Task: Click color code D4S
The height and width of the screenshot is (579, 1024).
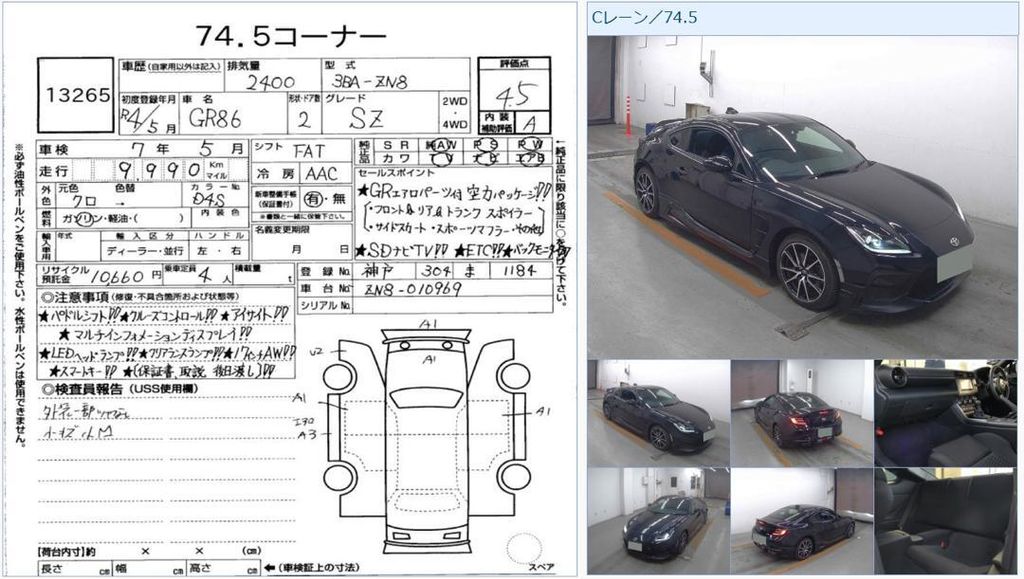Action: (208, 200)
